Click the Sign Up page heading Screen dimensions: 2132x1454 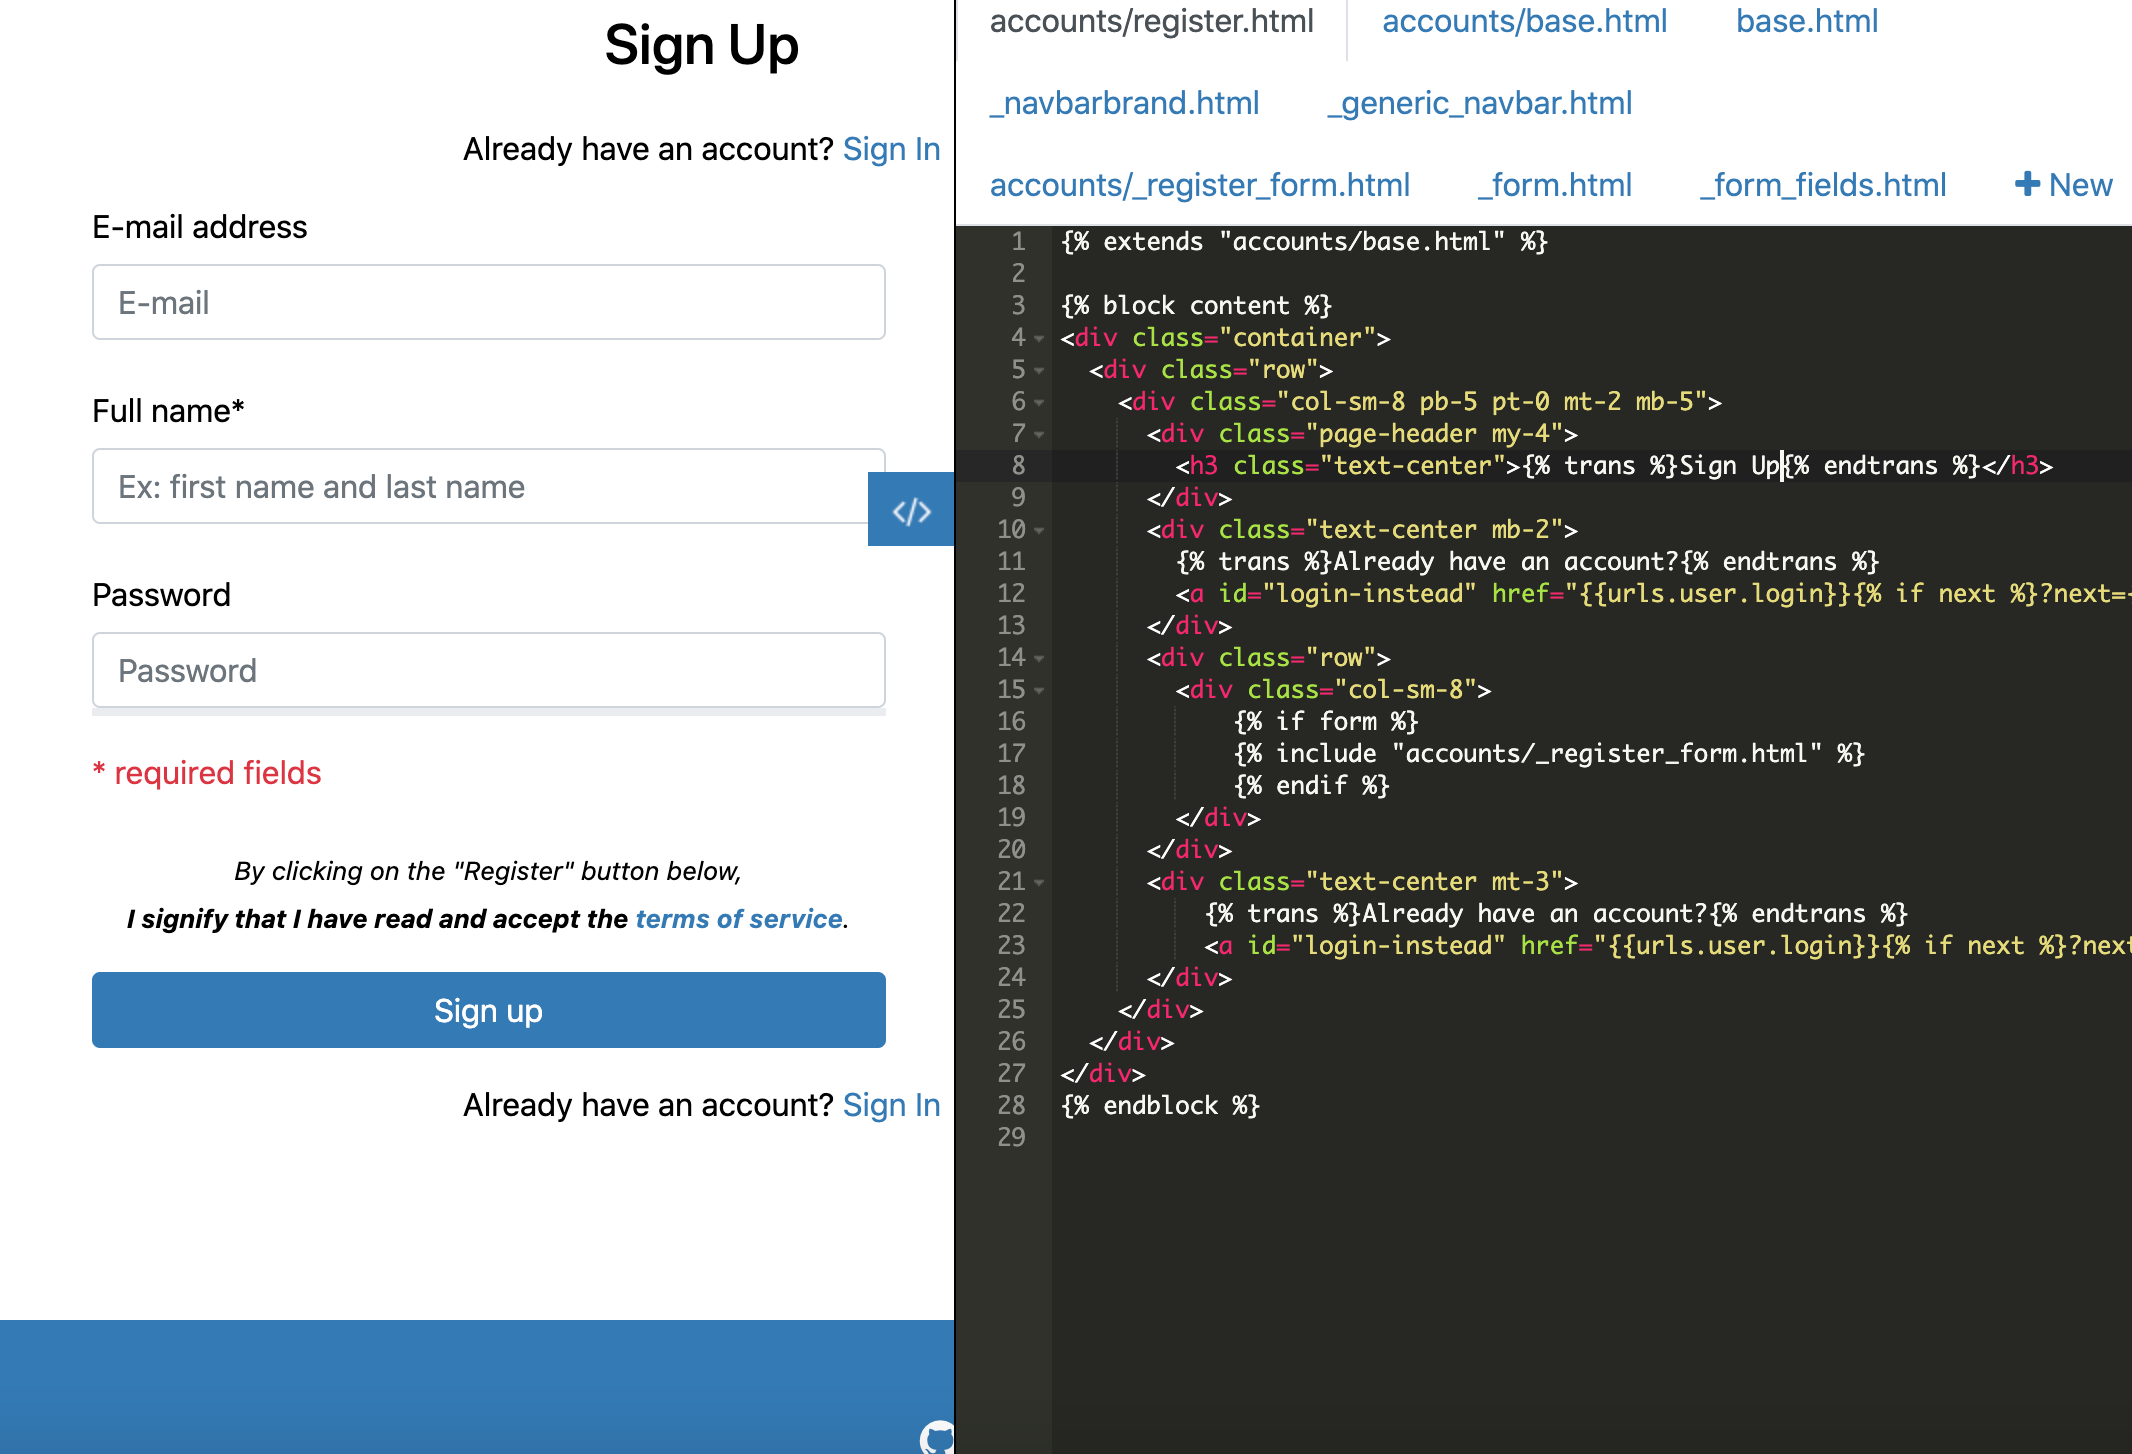pyautogui.click(x=701, y=45)
